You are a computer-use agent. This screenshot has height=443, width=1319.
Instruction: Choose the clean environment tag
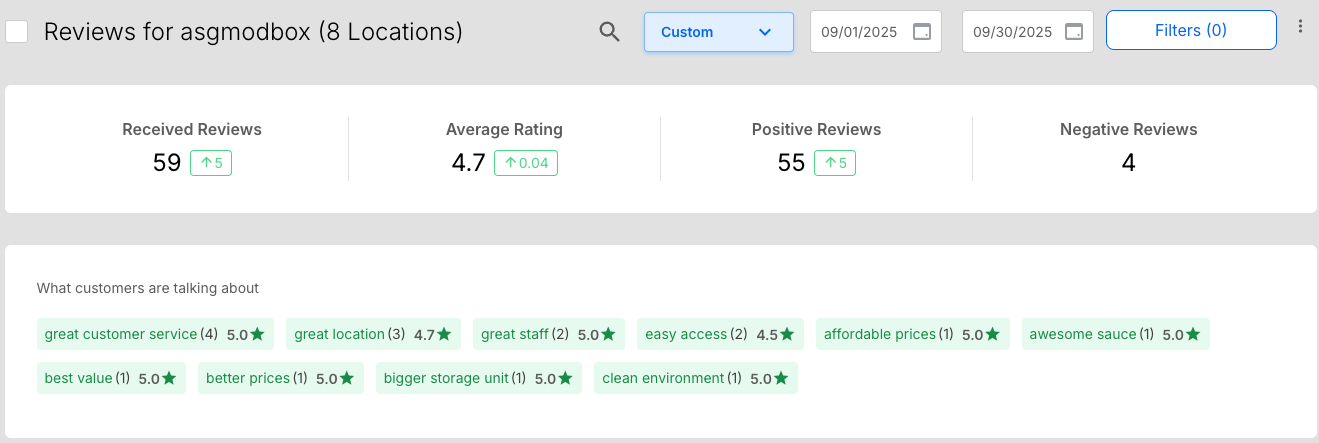(x=695, y=378)
